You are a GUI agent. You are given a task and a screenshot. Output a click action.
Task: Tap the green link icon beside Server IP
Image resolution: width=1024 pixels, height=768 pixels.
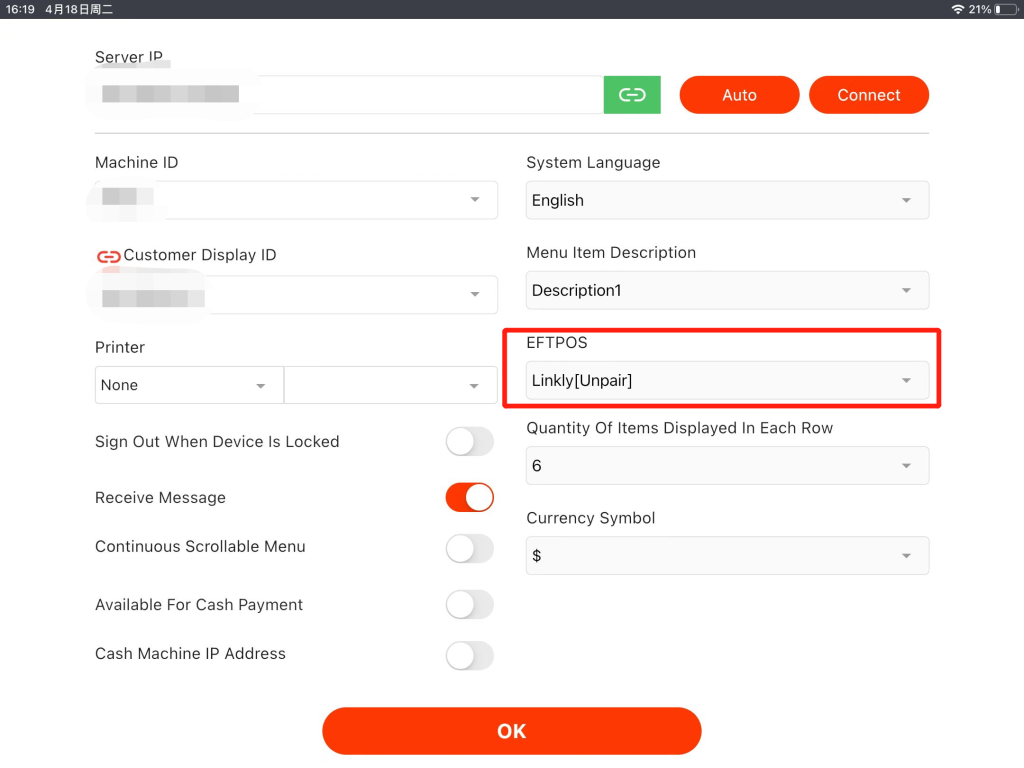click(x=632, y=95)
